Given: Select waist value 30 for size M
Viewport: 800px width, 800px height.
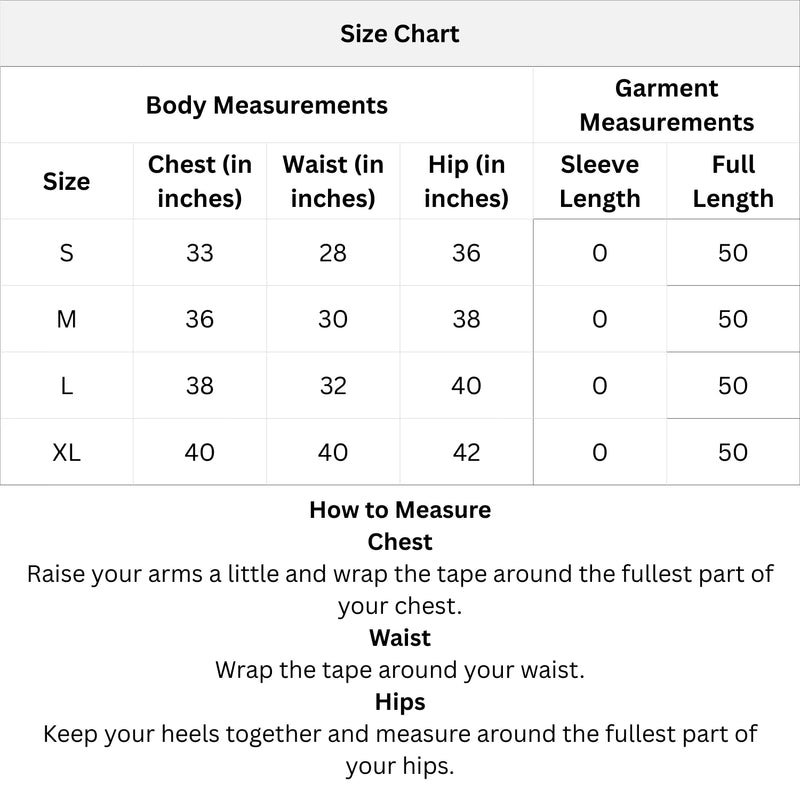Looking at the screenshot, I should pos(333,319).
